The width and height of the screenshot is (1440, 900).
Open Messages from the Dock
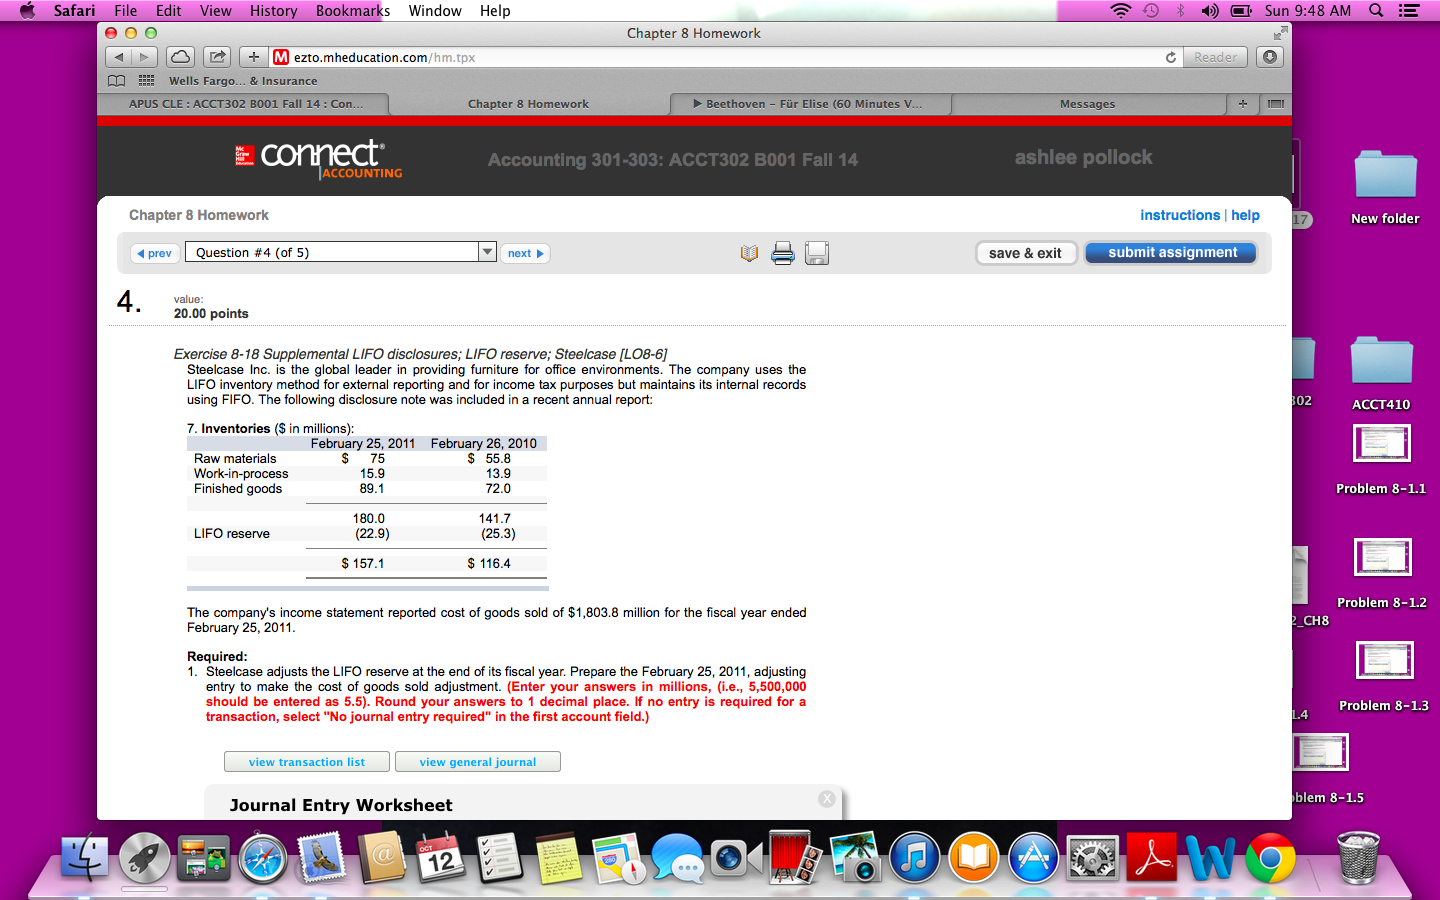[x=677, y=858]
